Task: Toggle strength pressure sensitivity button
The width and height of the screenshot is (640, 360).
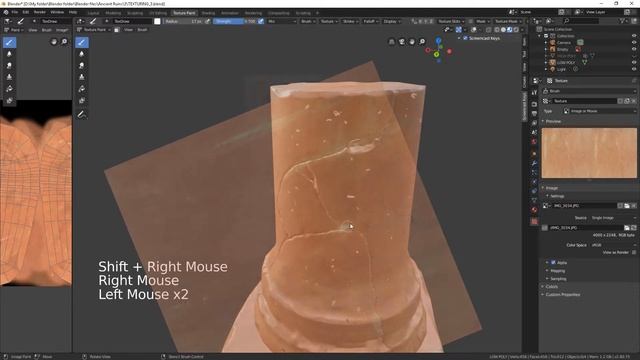Action: [x=261, y=21]
